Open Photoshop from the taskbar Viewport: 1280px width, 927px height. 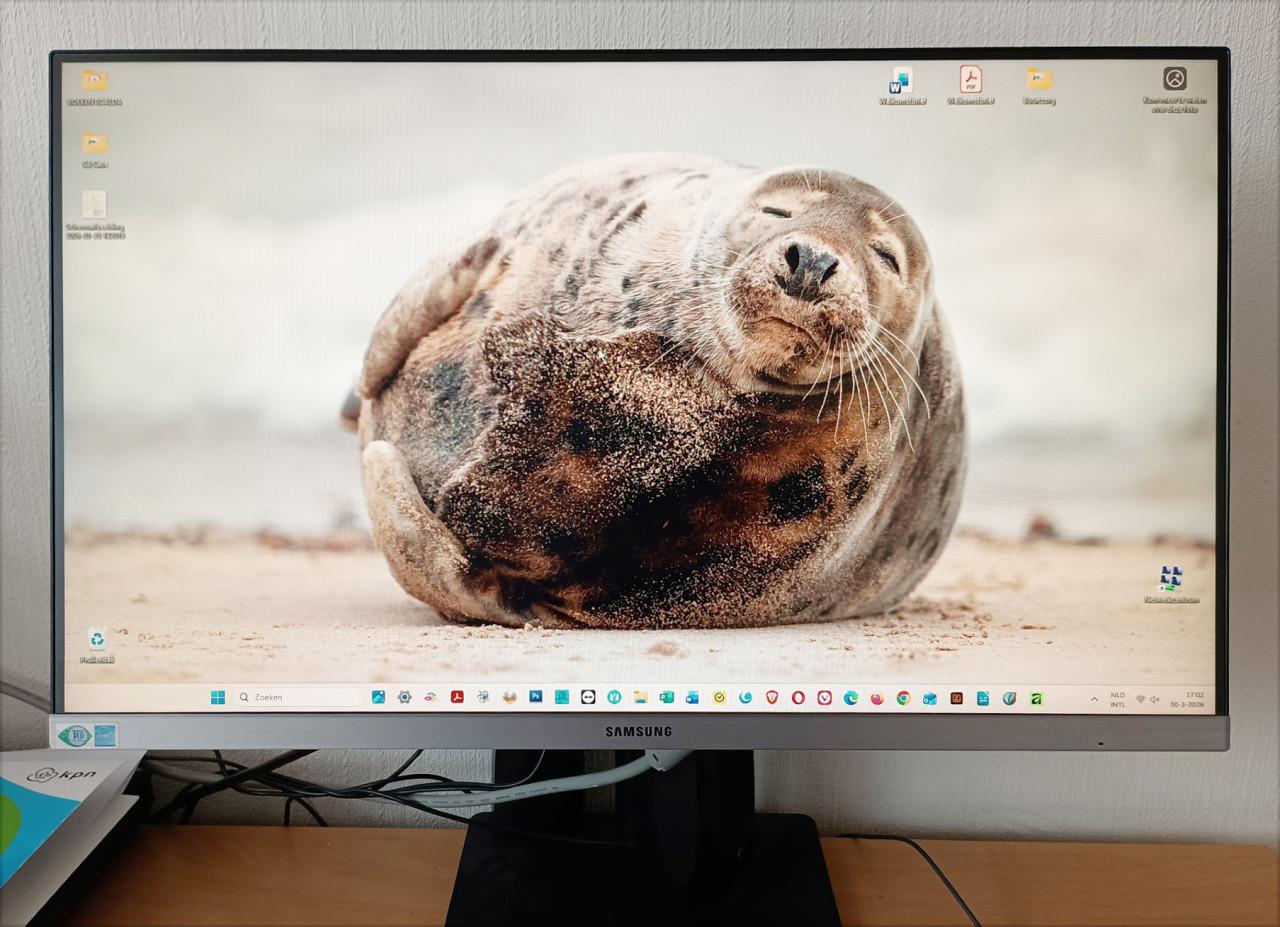point(534,697)
